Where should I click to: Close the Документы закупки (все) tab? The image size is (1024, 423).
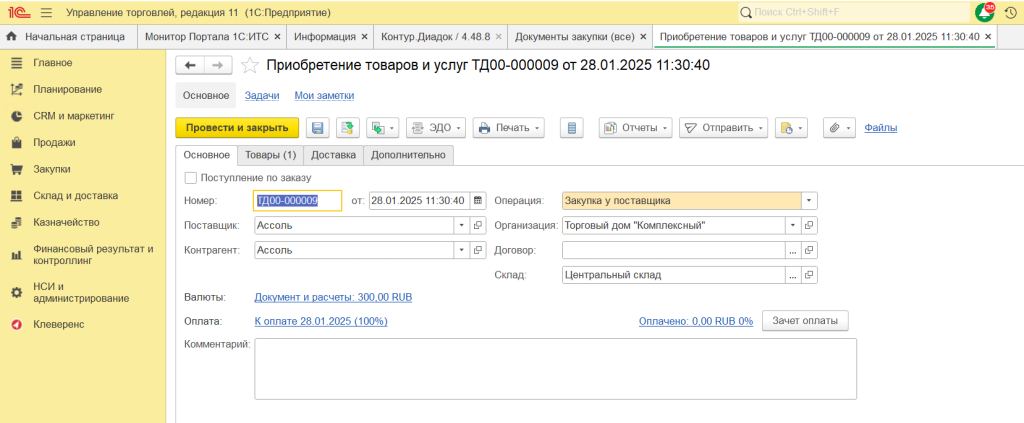coord(643,37)
